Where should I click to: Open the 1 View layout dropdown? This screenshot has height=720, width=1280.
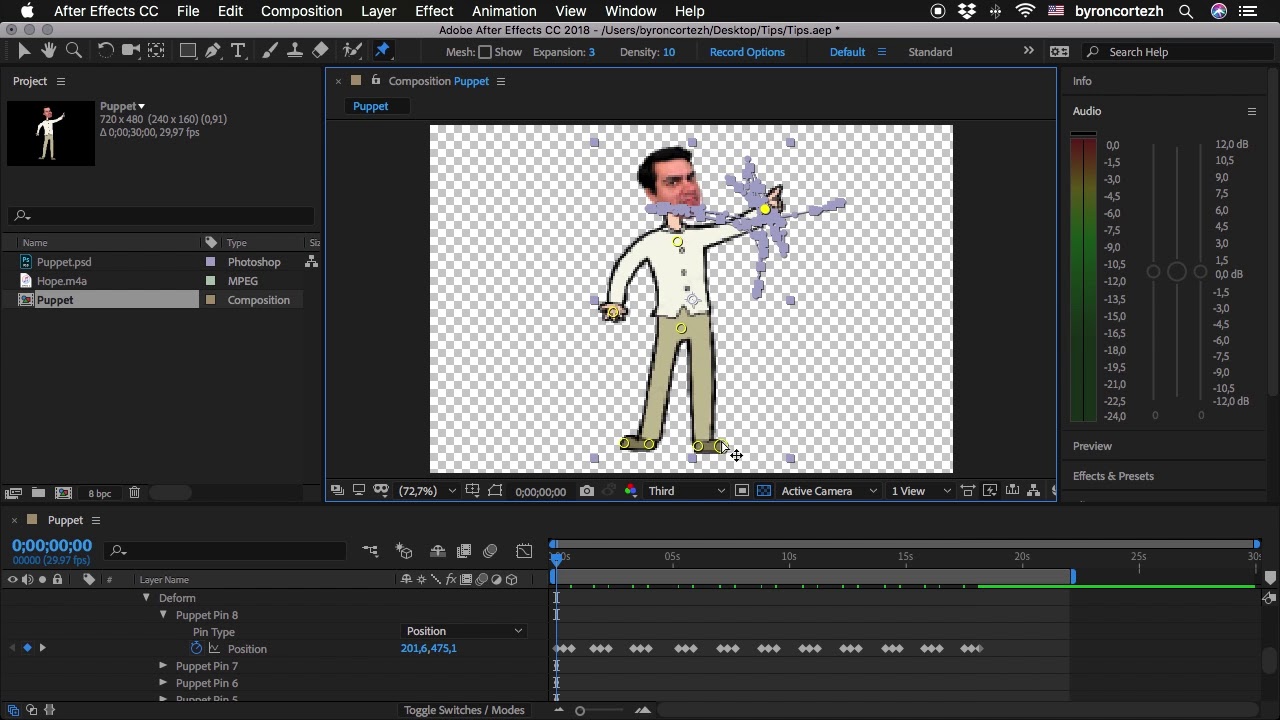click(x=921, y=491)
